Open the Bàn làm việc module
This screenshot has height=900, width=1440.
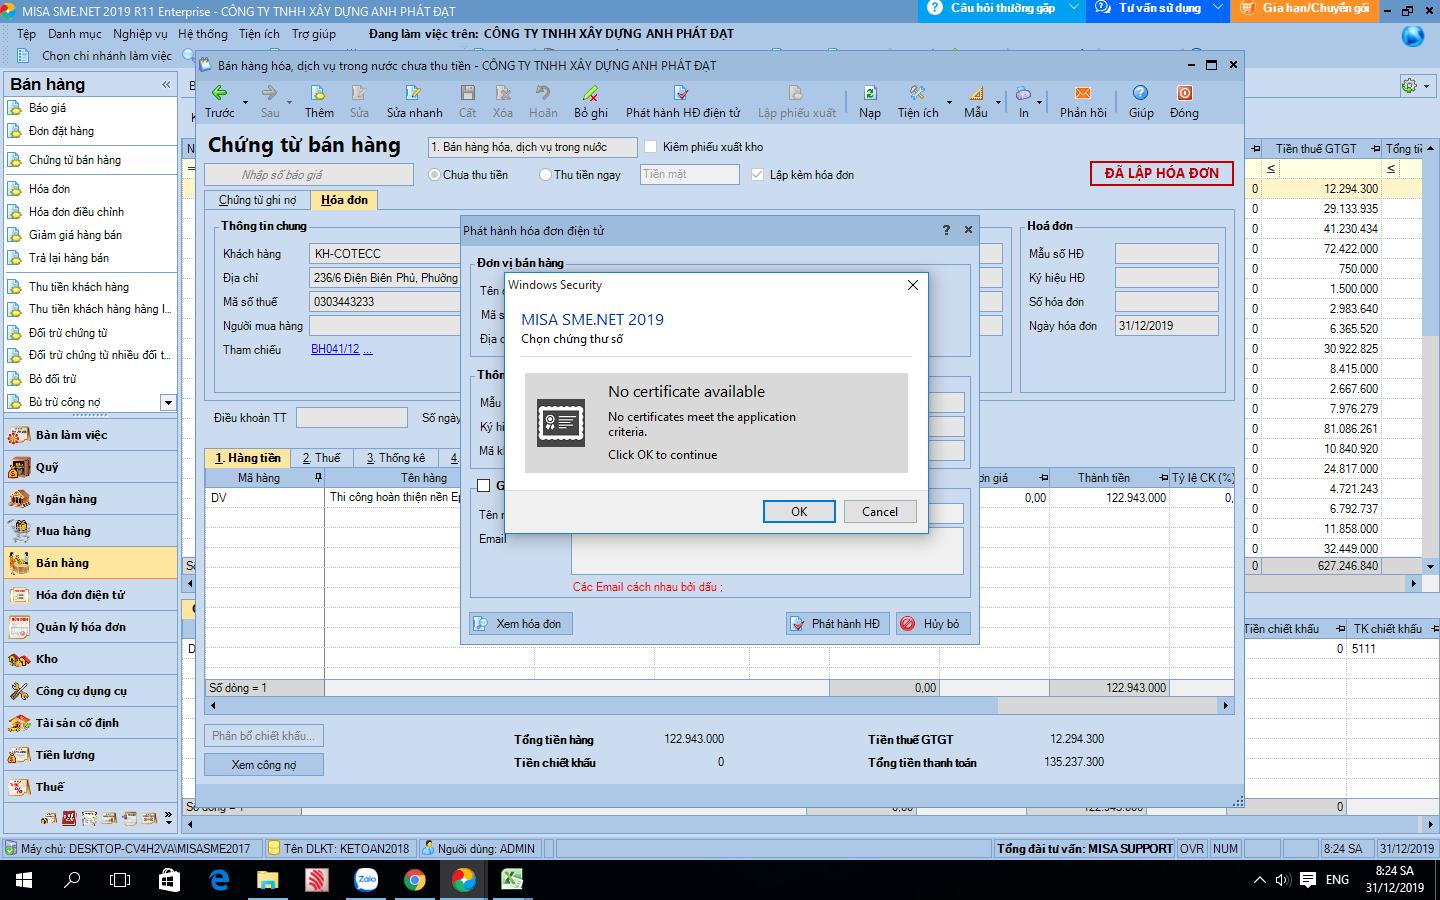90,435
